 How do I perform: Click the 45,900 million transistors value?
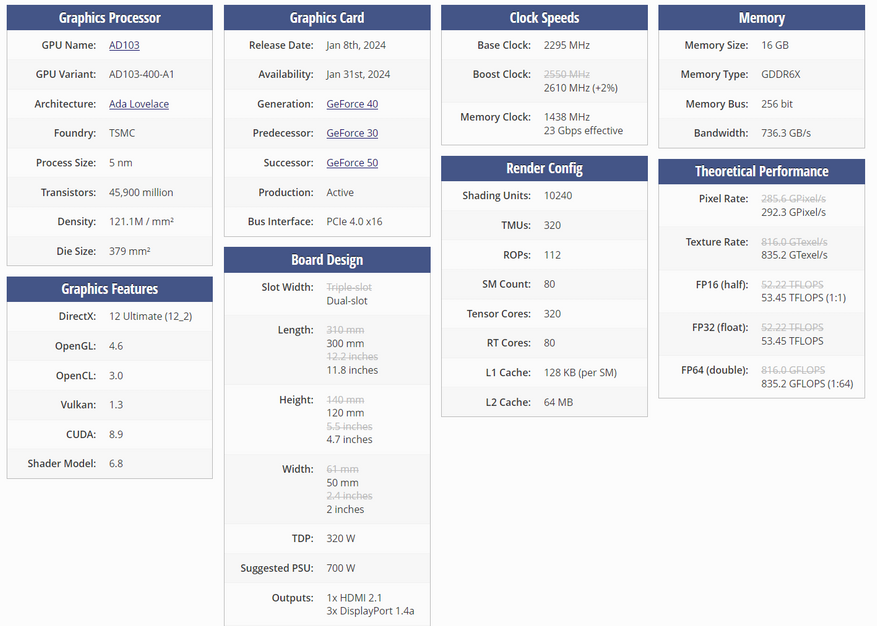coord(141,192)
